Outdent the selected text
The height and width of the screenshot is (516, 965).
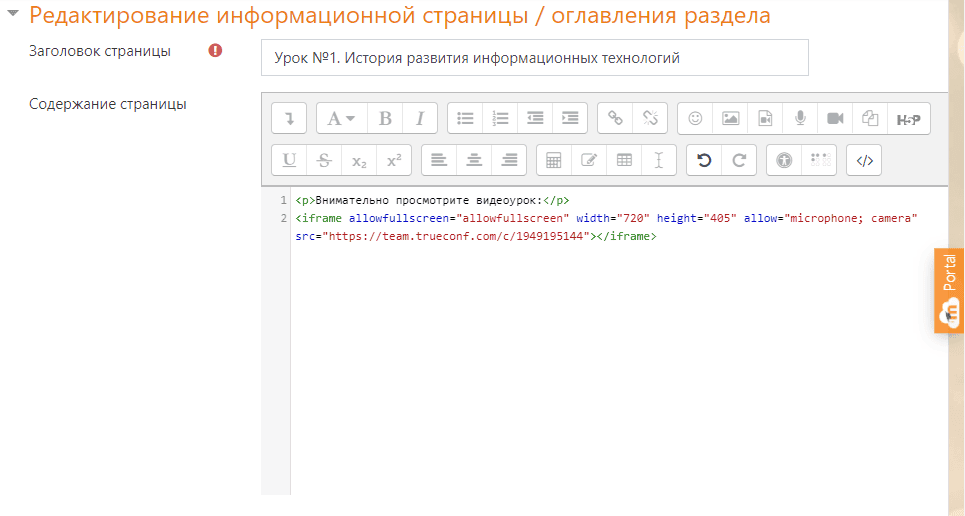535,118
